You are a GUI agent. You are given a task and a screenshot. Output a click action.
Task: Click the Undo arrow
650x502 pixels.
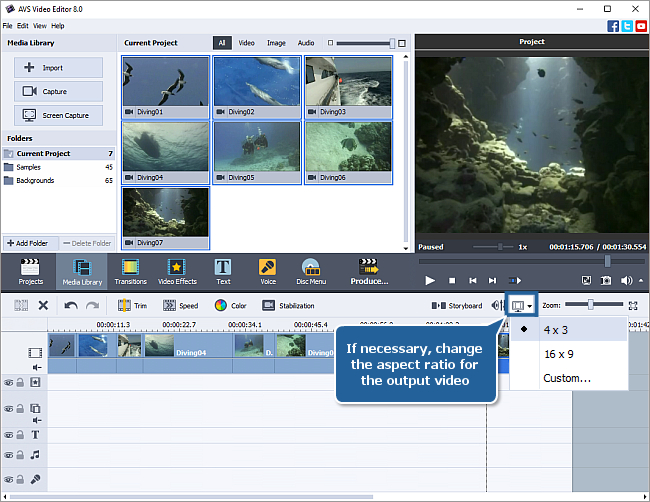click(71, 306)
